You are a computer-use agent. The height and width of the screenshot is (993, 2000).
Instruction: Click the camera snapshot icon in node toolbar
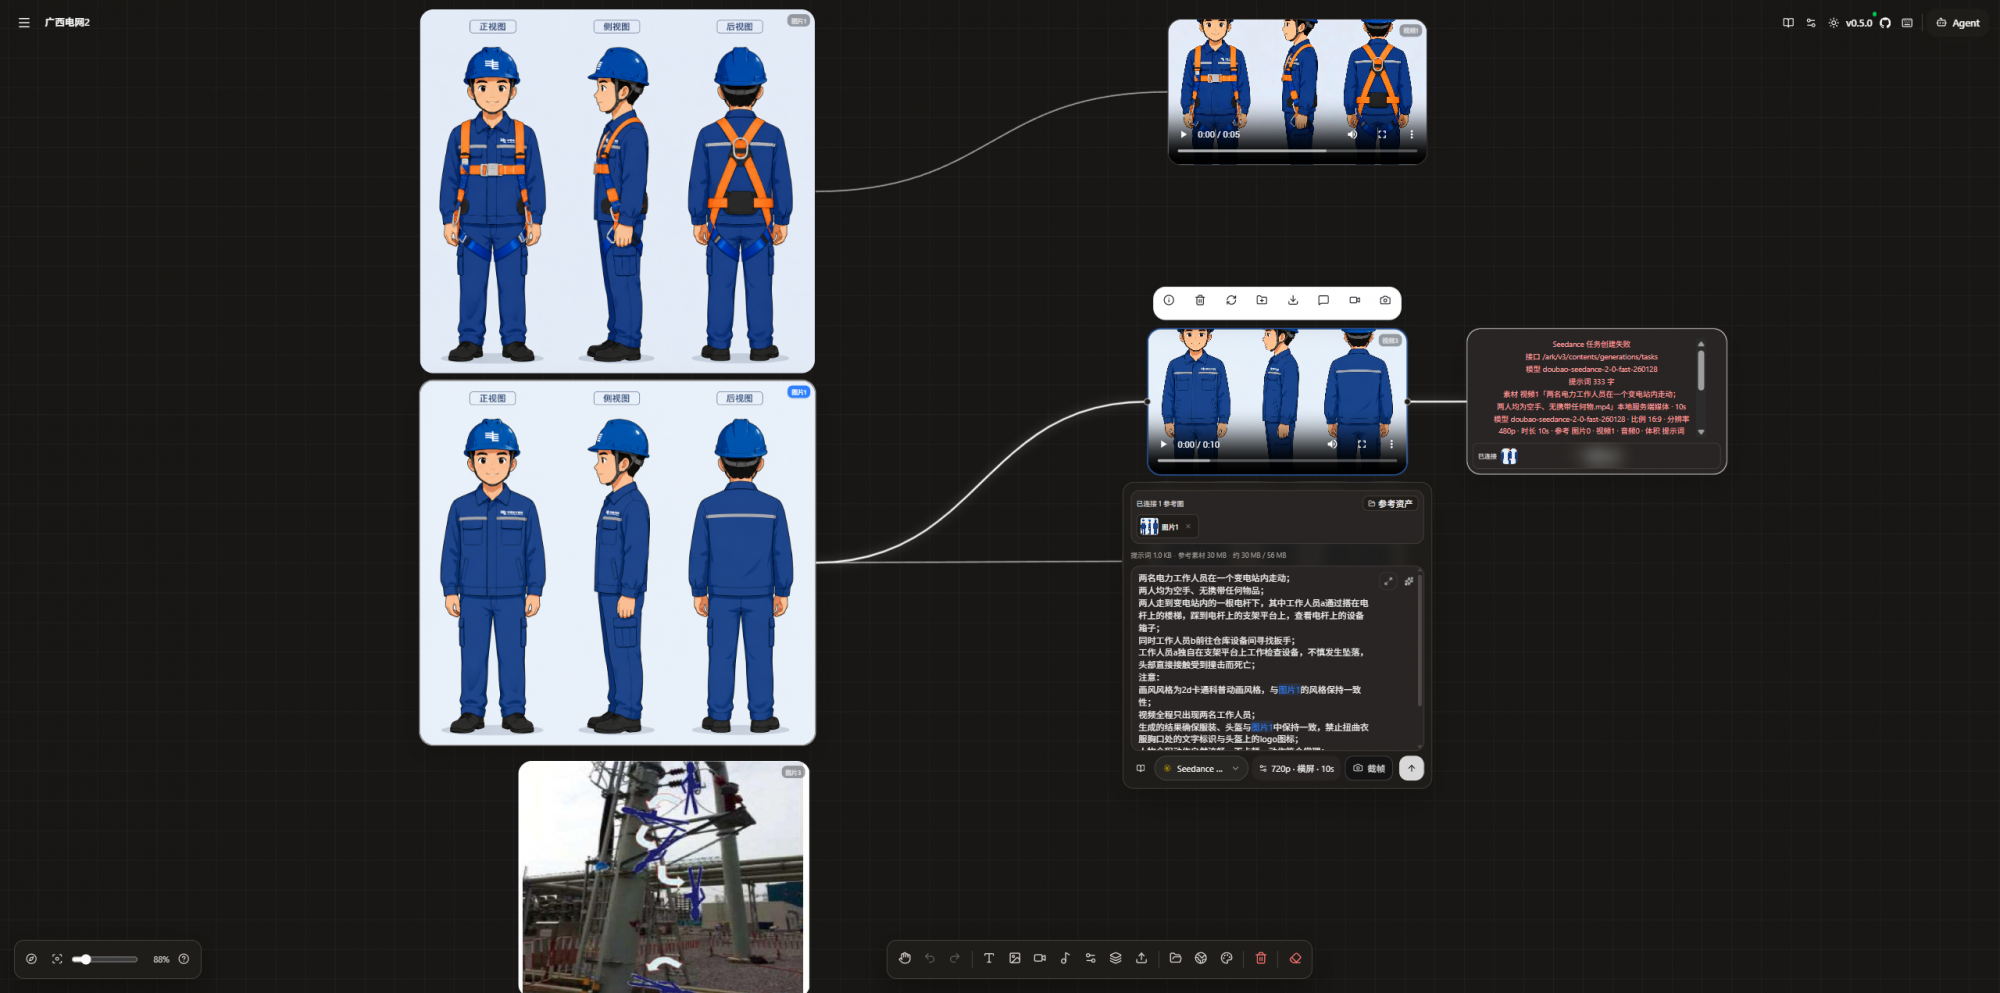1385,300
